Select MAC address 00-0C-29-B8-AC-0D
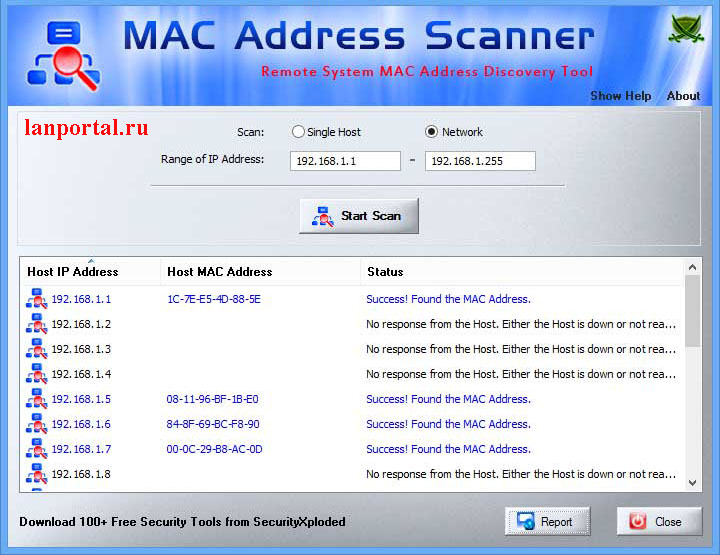720x555 pixels. pos(214,449)
